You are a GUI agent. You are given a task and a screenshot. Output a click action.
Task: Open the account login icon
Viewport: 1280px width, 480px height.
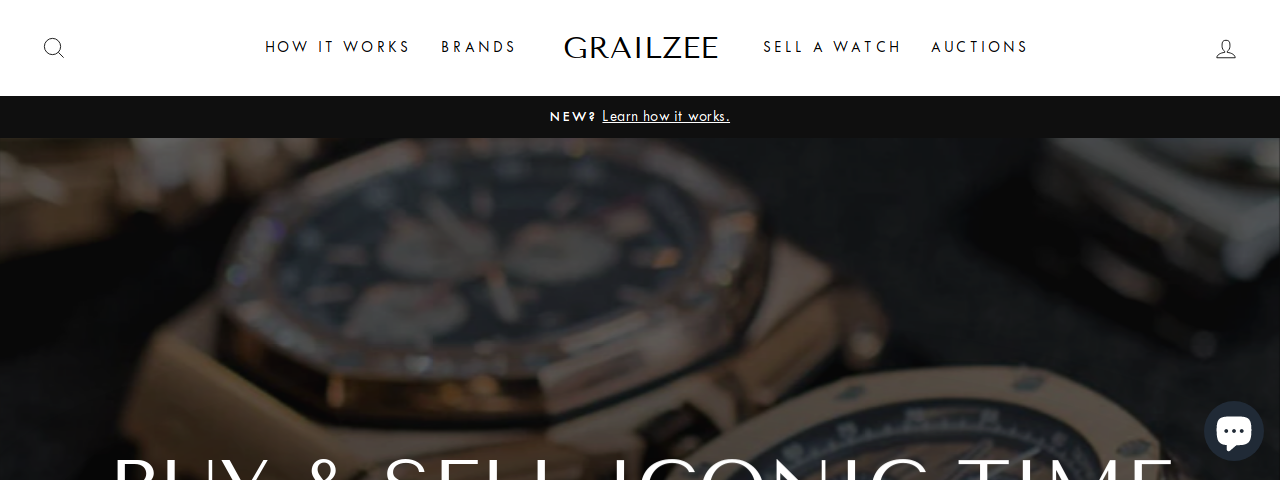coord(1226,48)
